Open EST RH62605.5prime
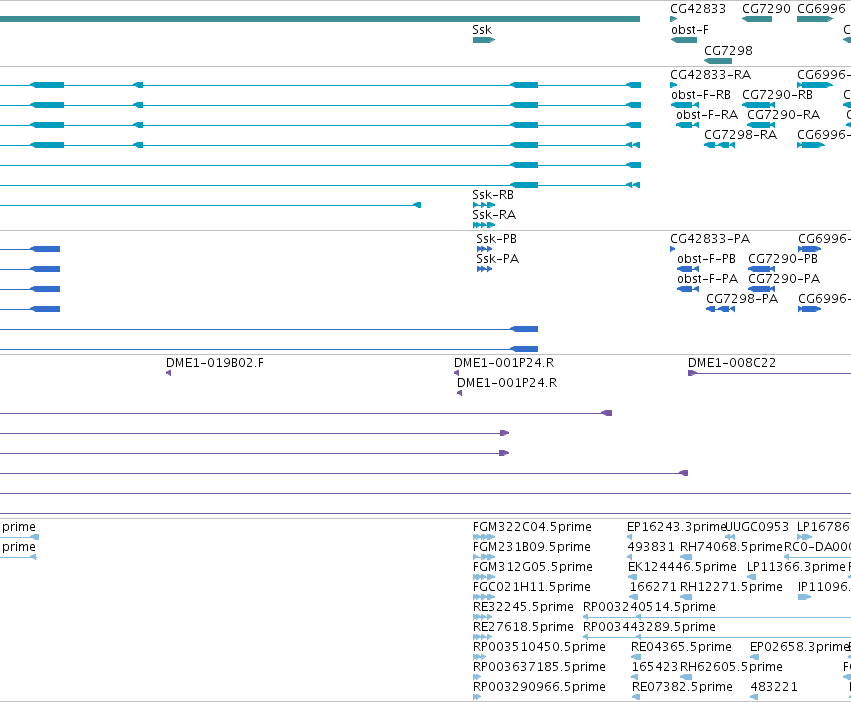Screen dimensions: 851x702 (x=731, y=667)
